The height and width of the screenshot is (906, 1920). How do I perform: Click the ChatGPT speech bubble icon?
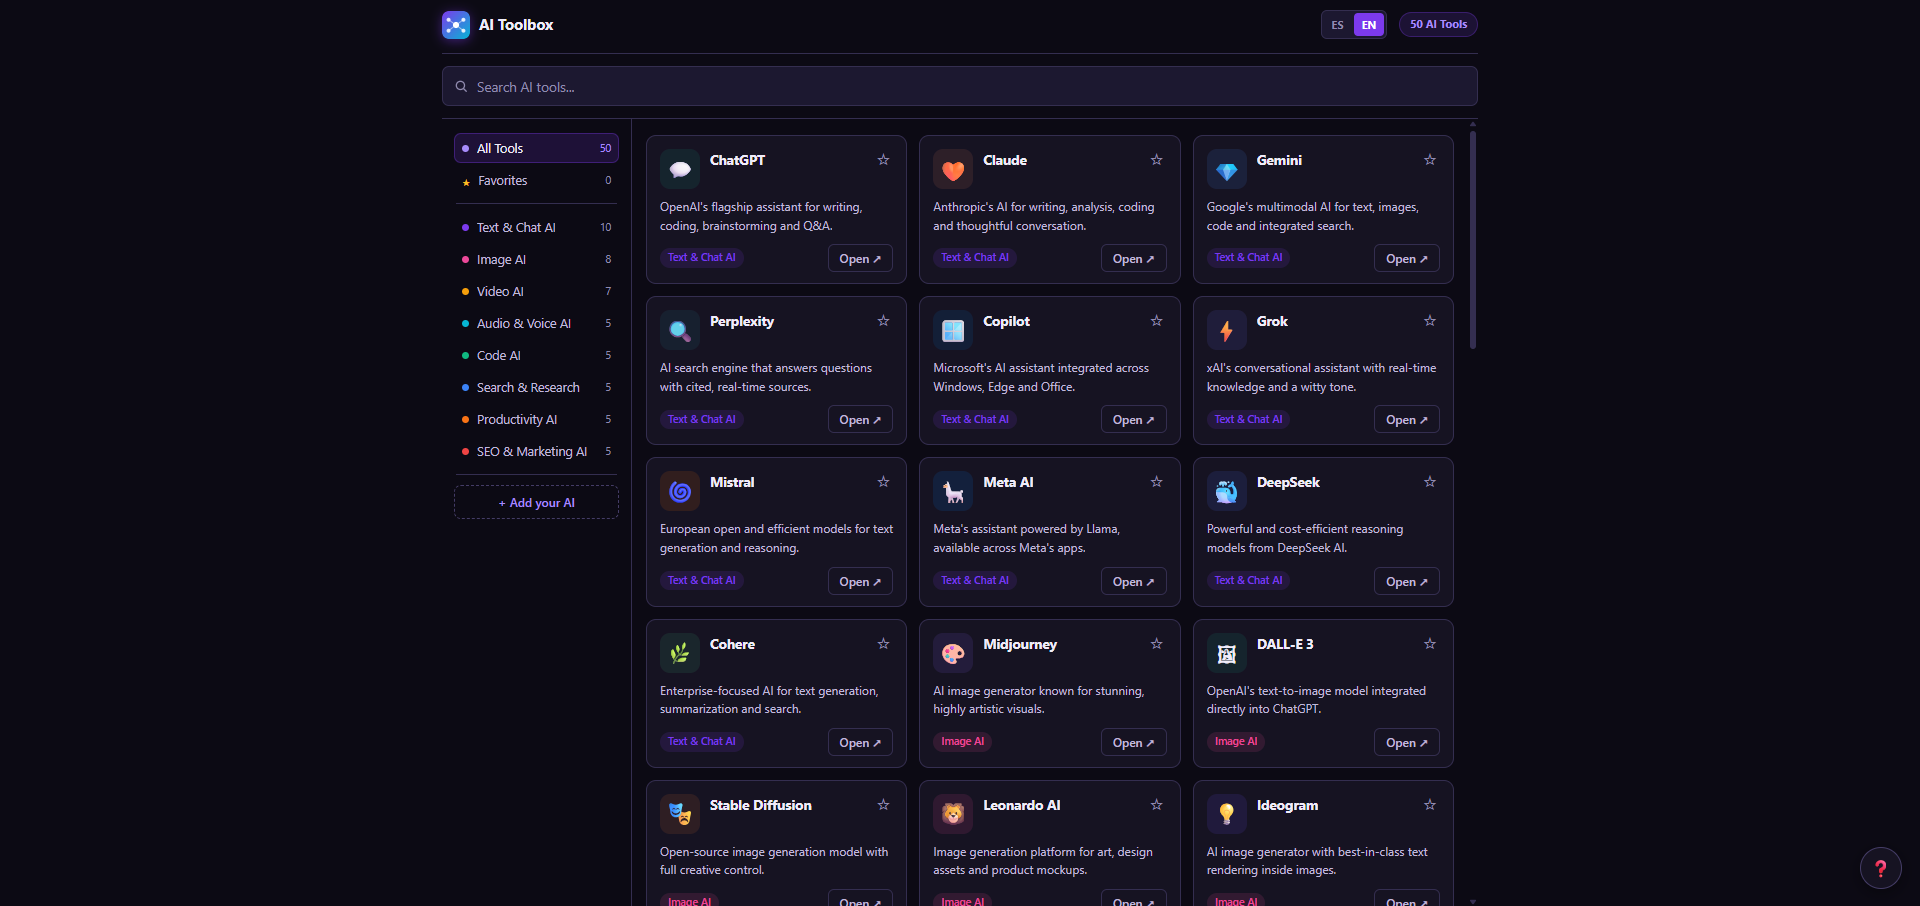(680, 169)
